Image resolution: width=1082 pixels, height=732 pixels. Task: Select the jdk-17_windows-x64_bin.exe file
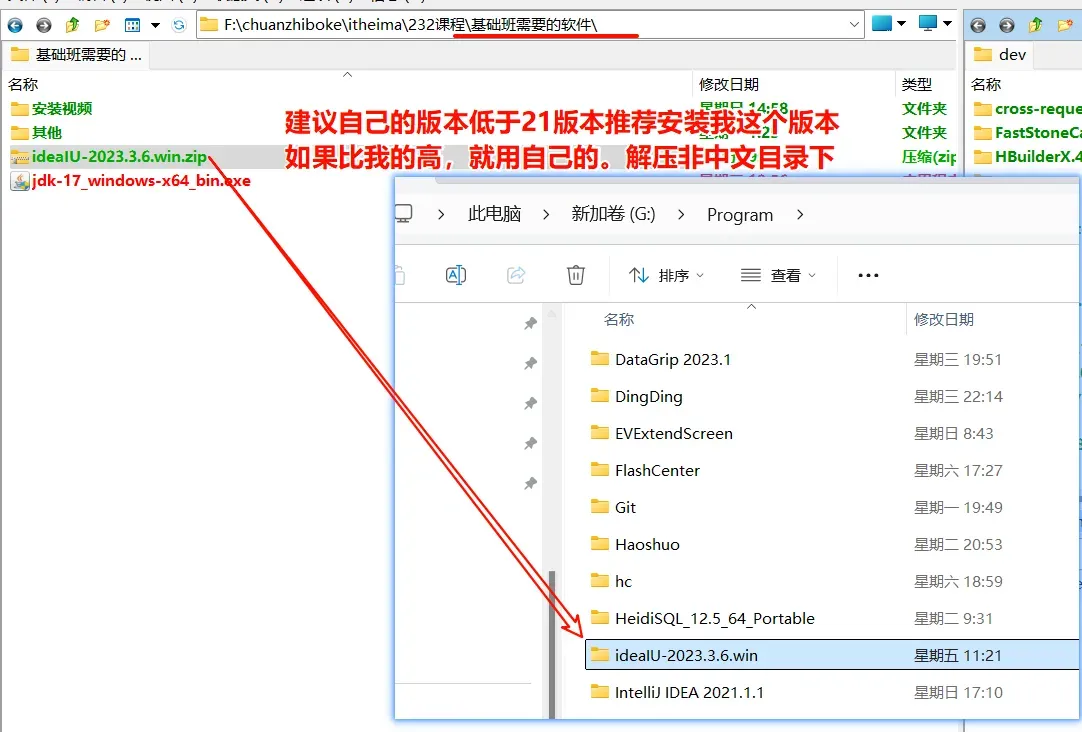[131, 181]
